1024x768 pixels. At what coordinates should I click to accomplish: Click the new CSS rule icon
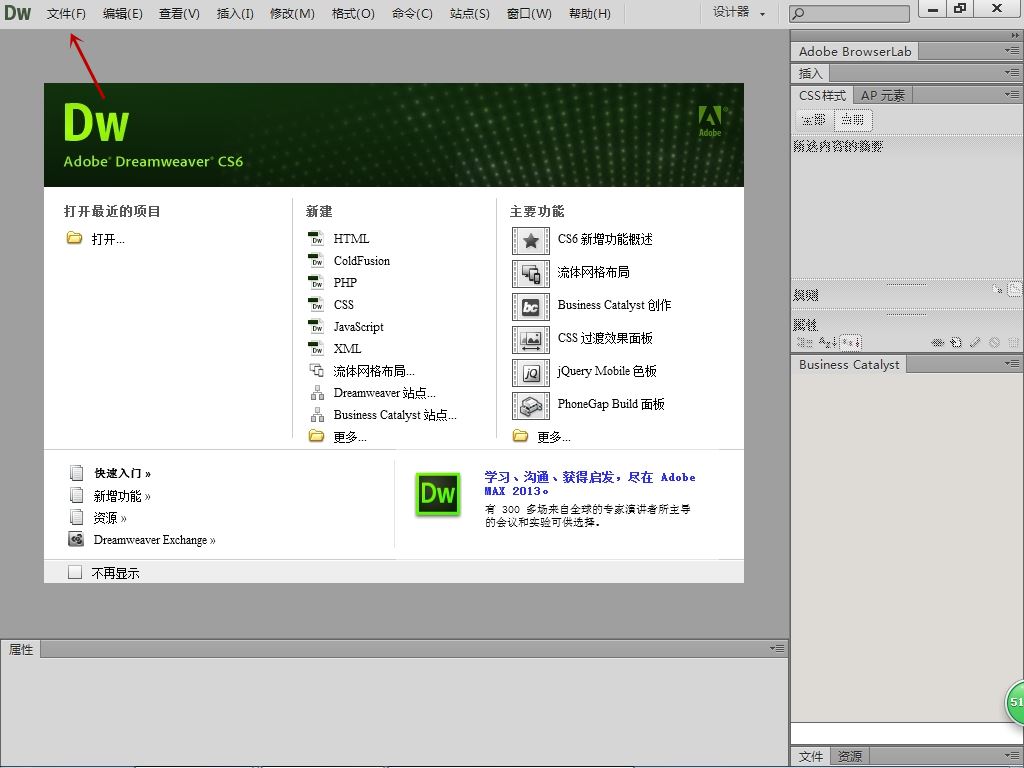[x=956, y=342]
